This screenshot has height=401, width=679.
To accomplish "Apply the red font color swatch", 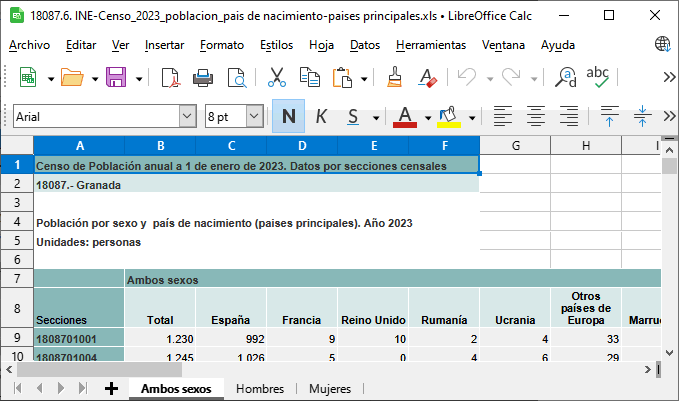I will (x=404, y=116).
